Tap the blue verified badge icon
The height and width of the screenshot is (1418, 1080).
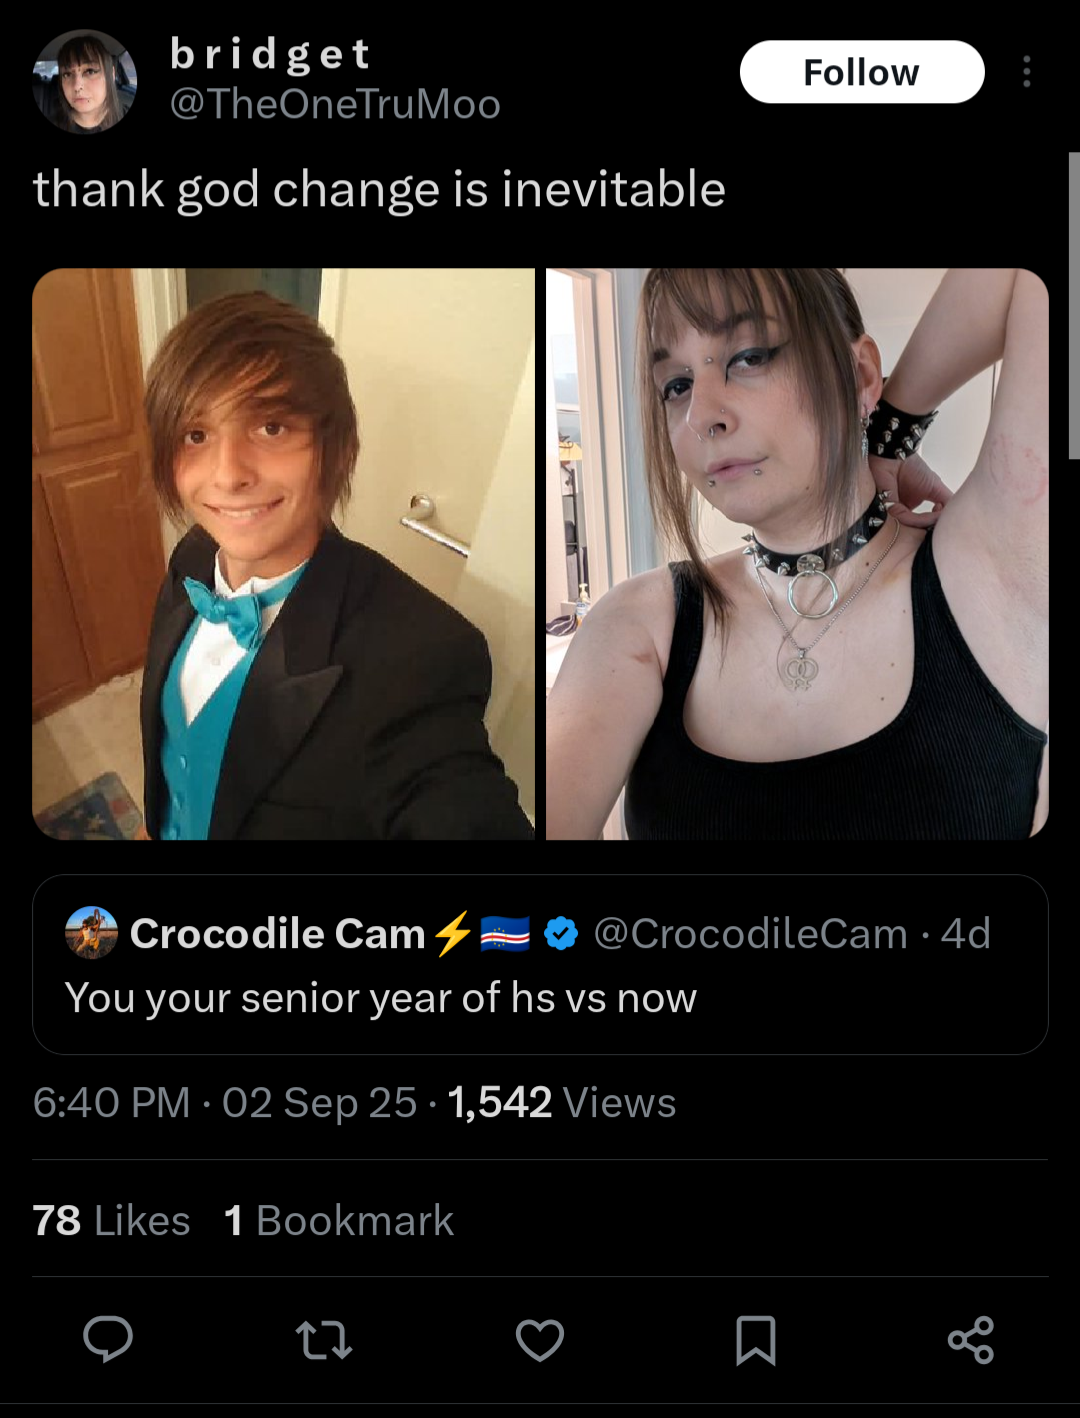pyautogui.click(x=561, y=934)
